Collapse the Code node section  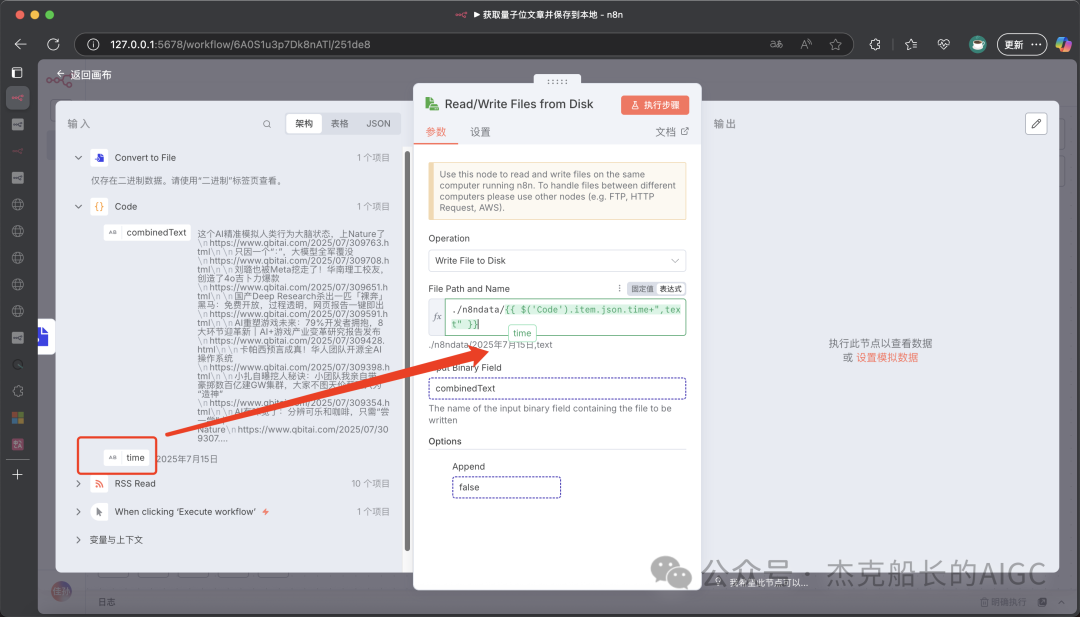[78, 207]
